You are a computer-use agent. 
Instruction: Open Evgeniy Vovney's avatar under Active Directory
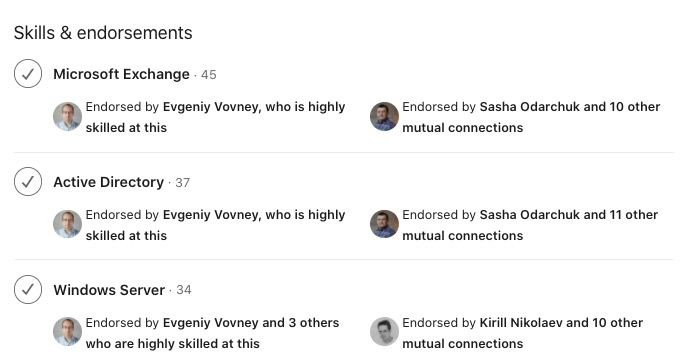(x=67, y=224)
